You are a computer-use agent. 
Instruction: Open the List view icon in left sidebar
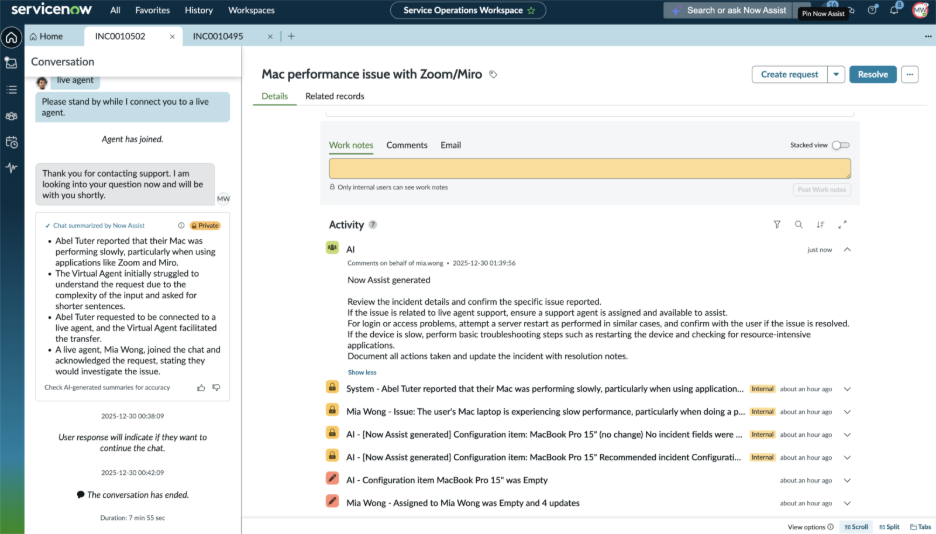click(11, 89)
